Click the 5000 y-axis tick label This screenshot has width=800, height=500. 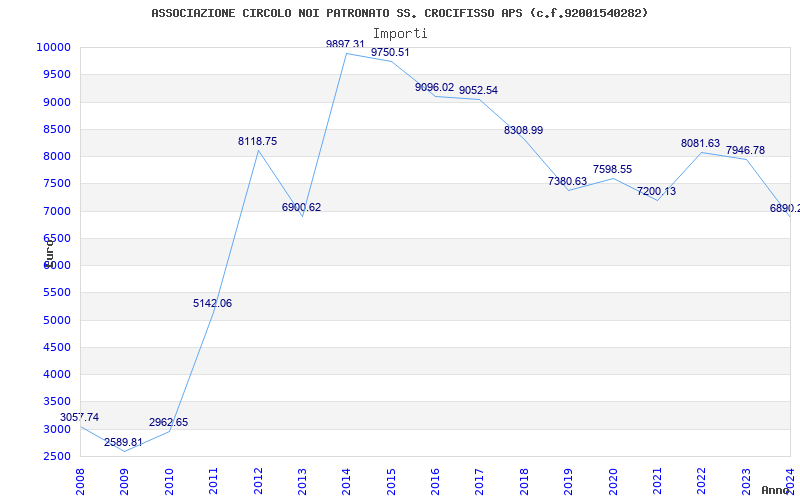56,320
